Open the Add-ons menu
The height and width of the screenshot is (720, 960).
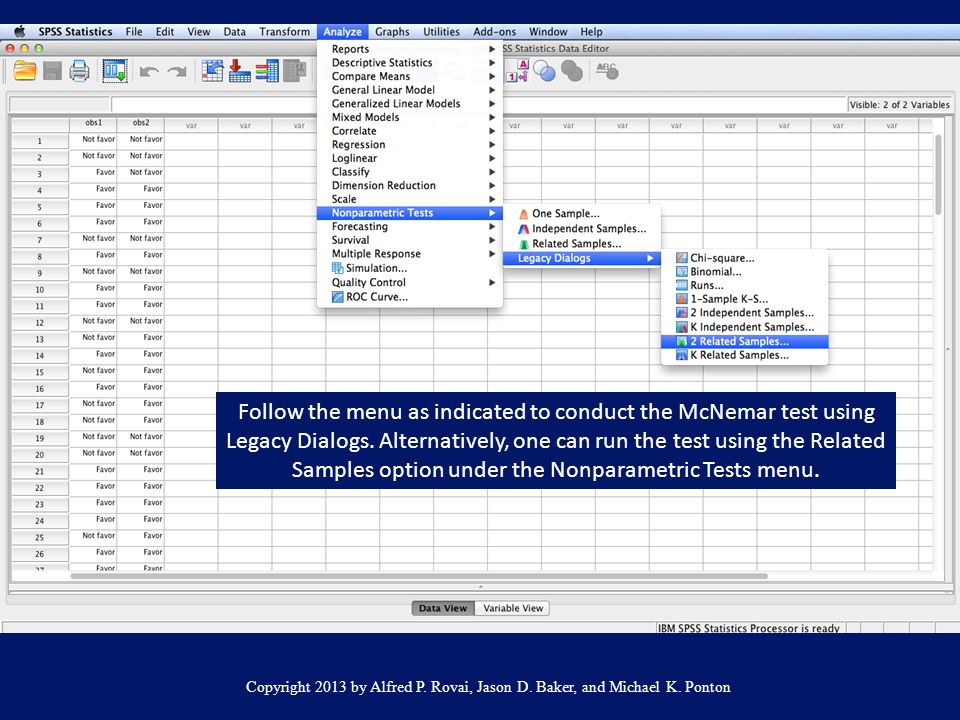(495, 32)
